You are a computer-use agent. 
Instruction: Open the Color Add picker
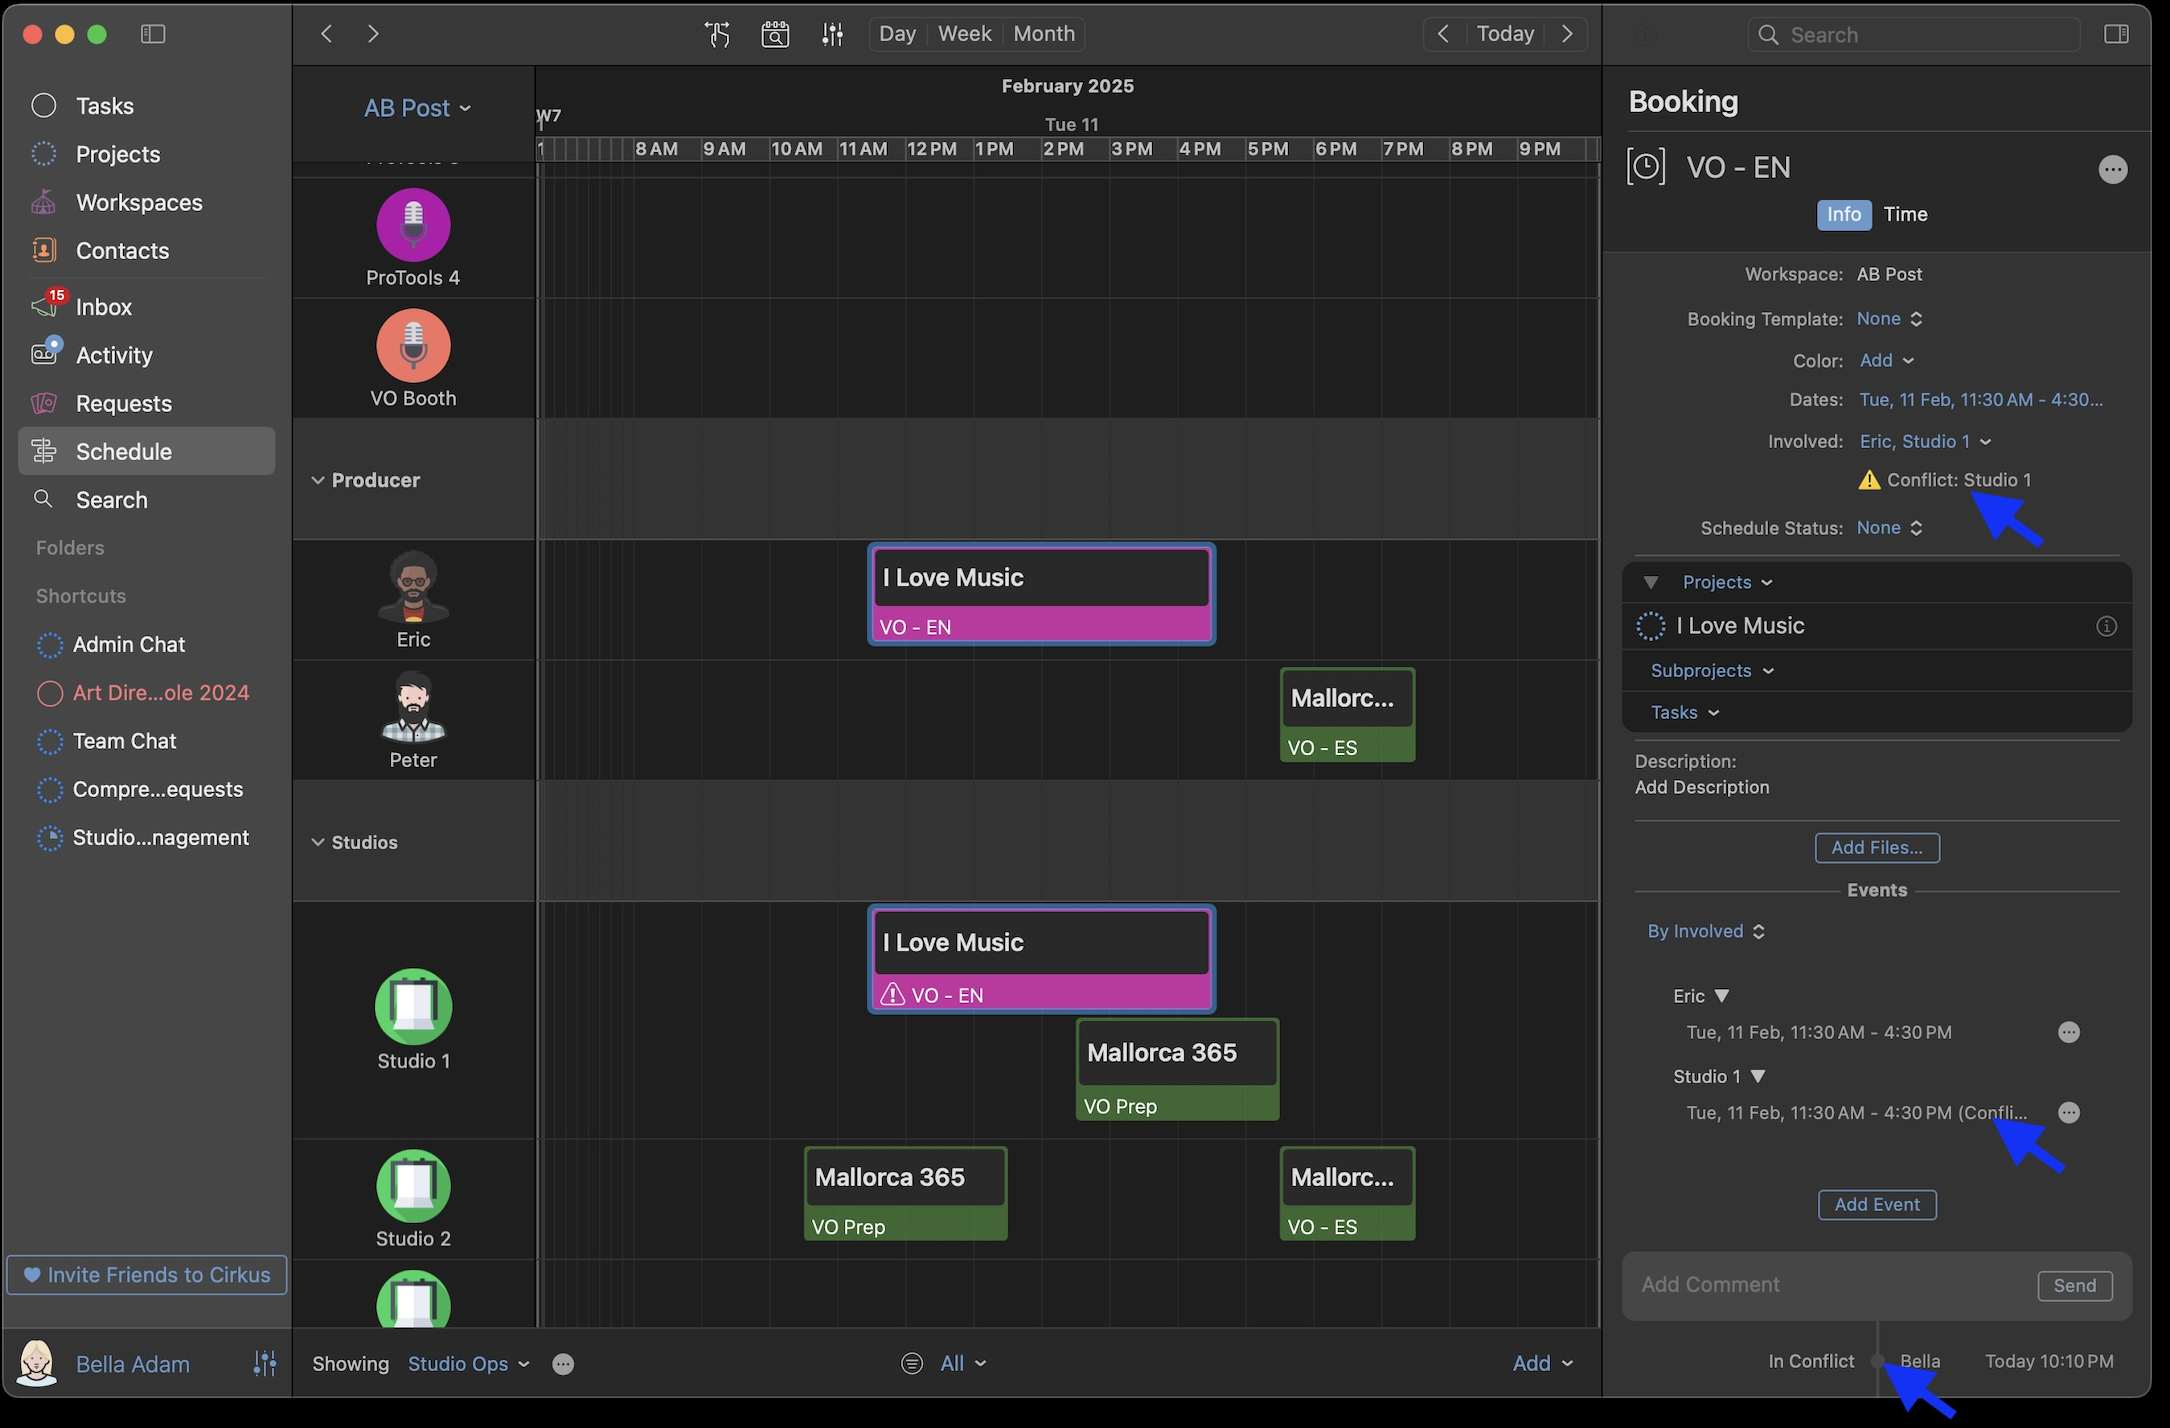[x=1886, y=360]
